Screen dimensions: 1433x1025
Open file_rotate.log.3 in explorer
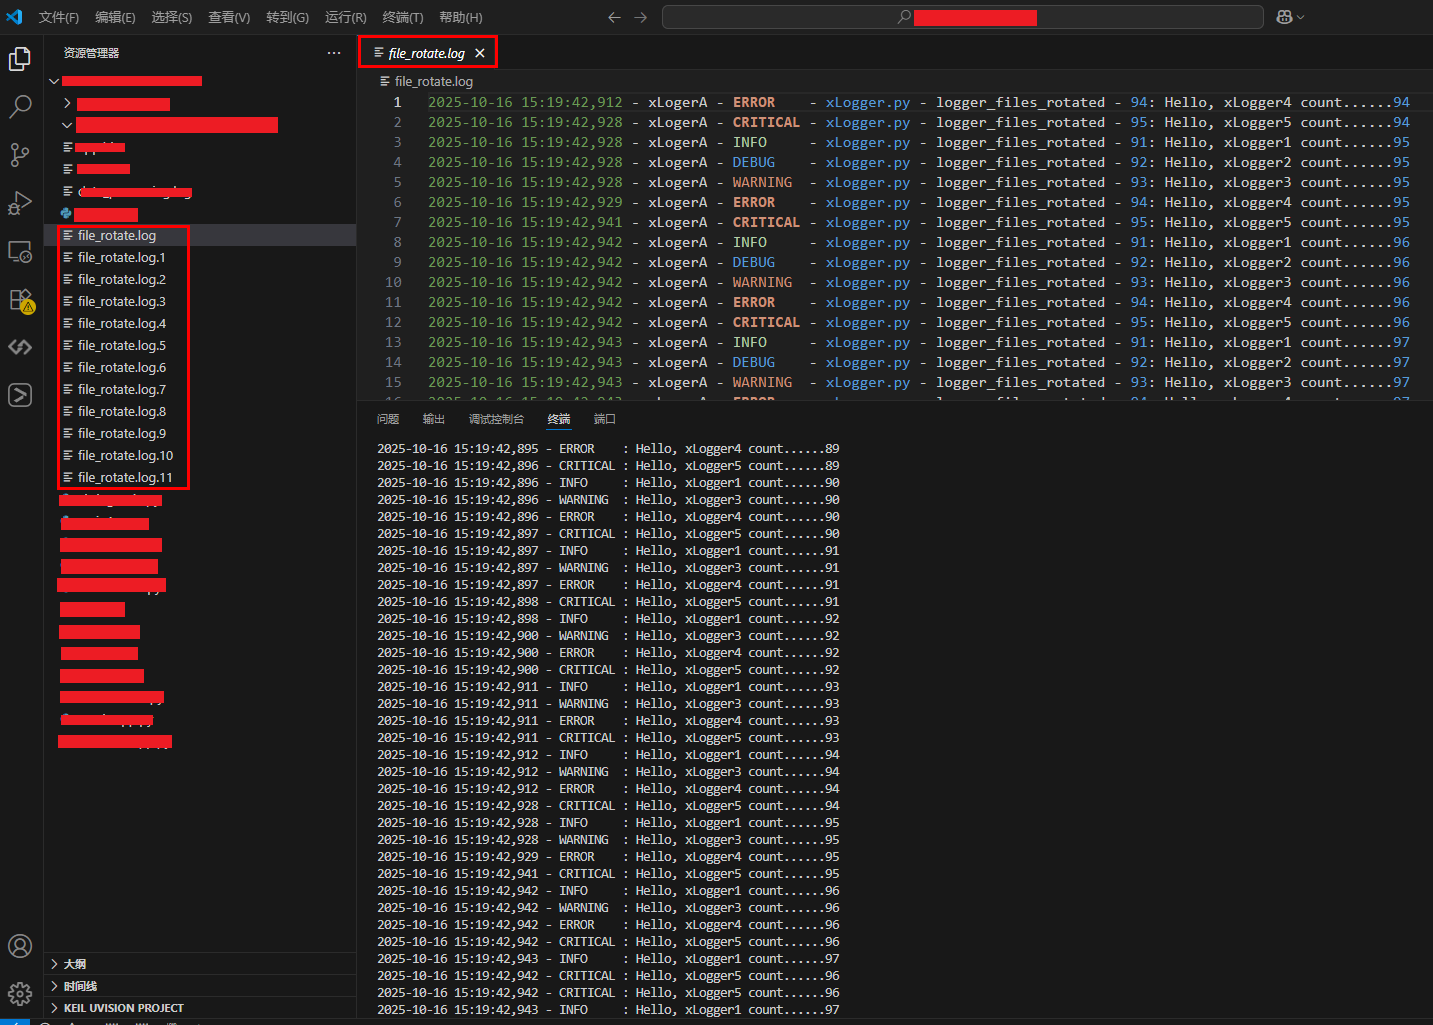coord(200,301)
